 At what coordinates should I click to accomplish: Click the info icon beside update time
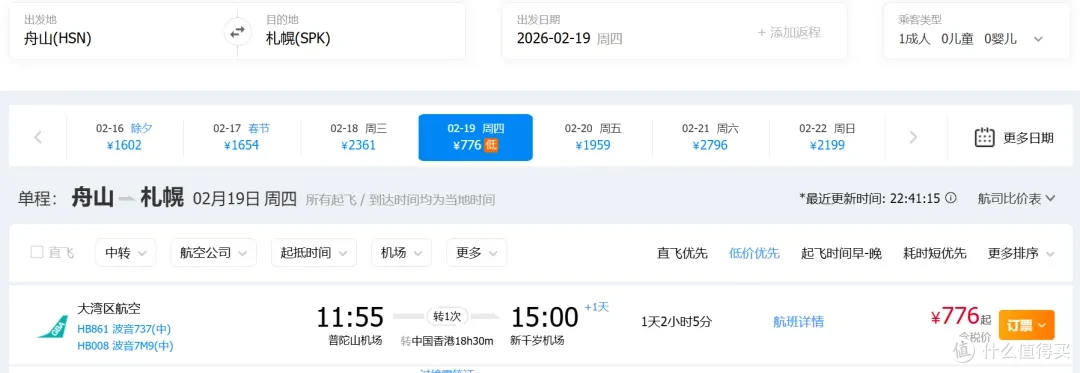point(951,198)
